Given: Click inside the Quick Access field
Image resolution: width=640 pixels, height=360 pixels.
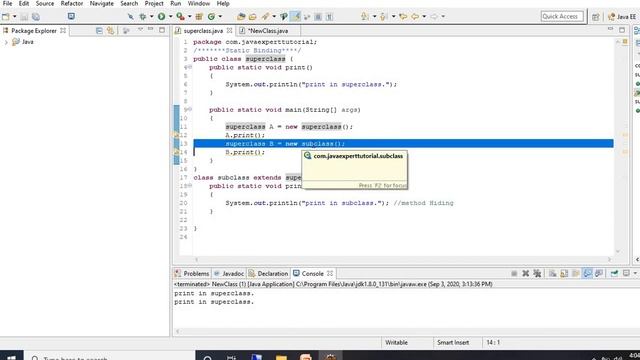Looking at the screenshot, I should (562, 16).
